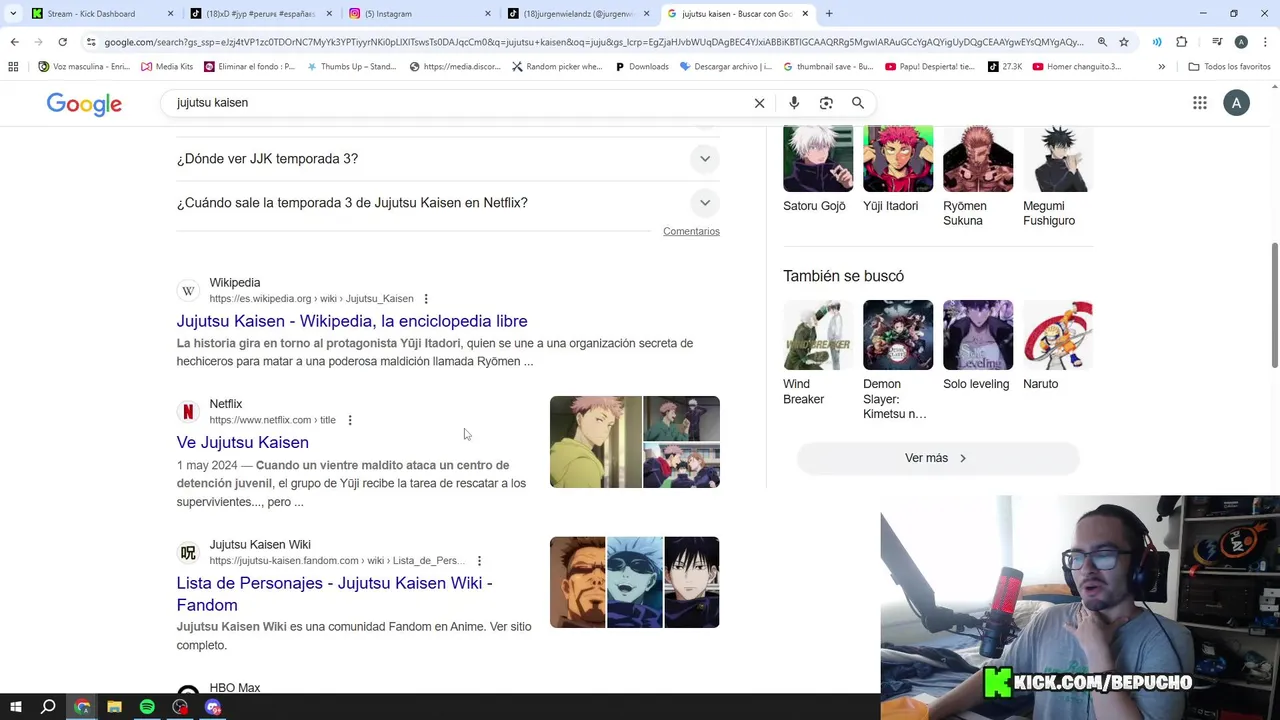Open Windows Start menu

pos(16,707)
